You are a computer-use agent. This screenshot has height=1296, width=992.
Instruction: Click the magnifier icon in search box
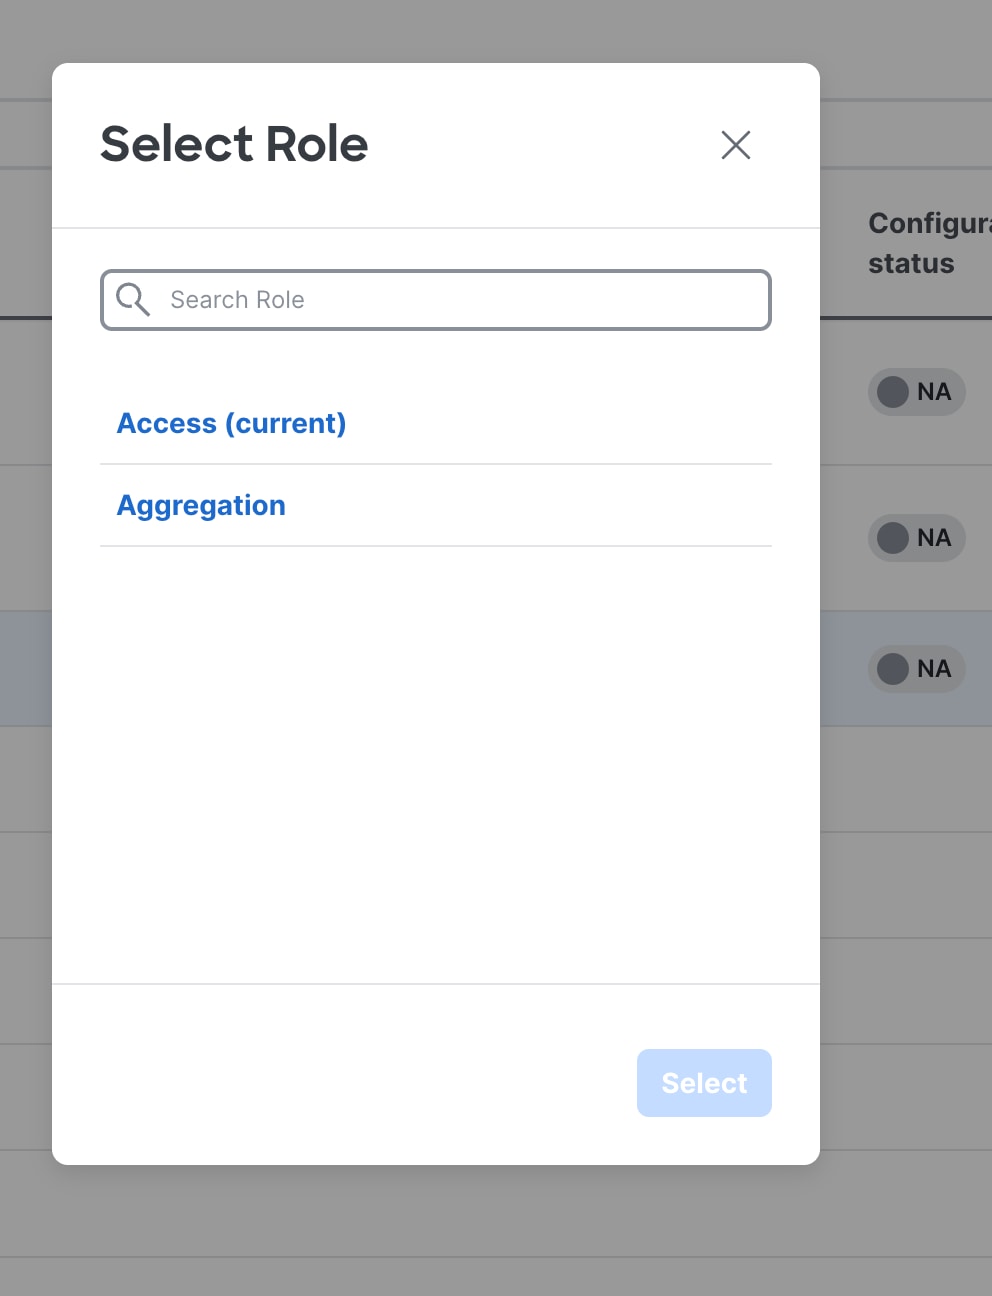(x=133, y=299)
